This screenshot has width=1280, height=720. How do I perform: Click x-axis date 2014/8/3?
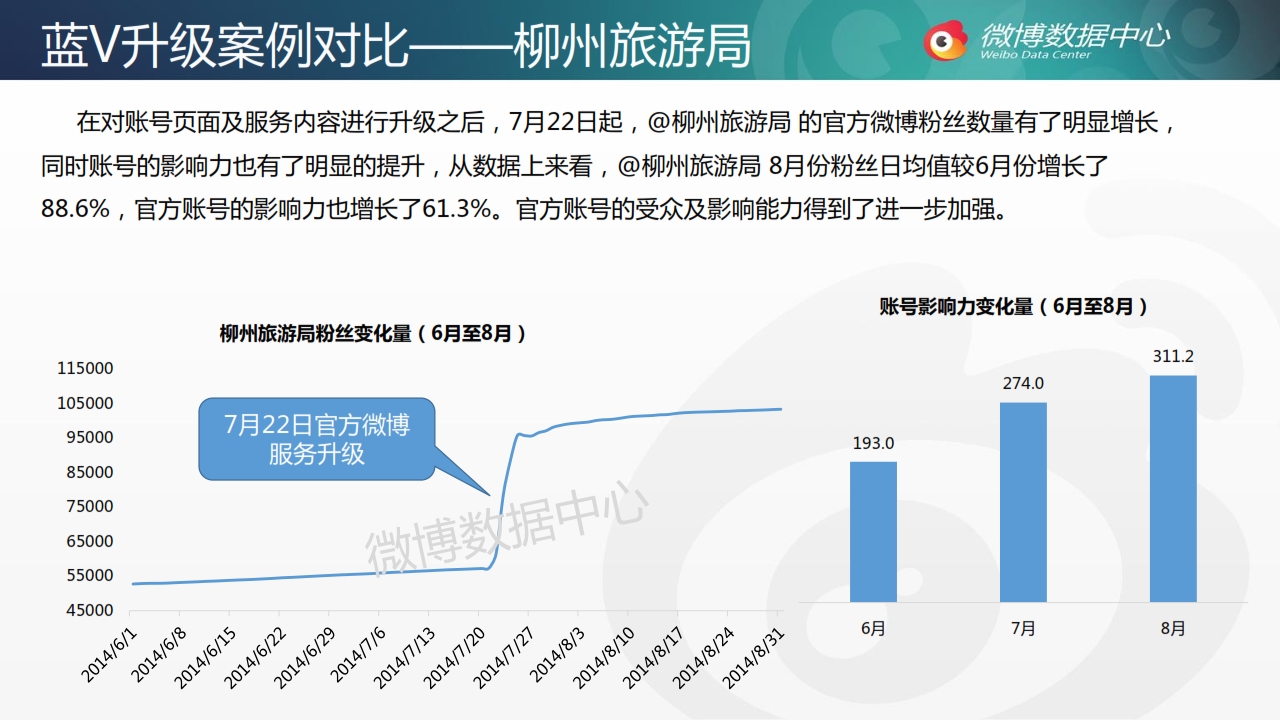click(x=557, y=656)
